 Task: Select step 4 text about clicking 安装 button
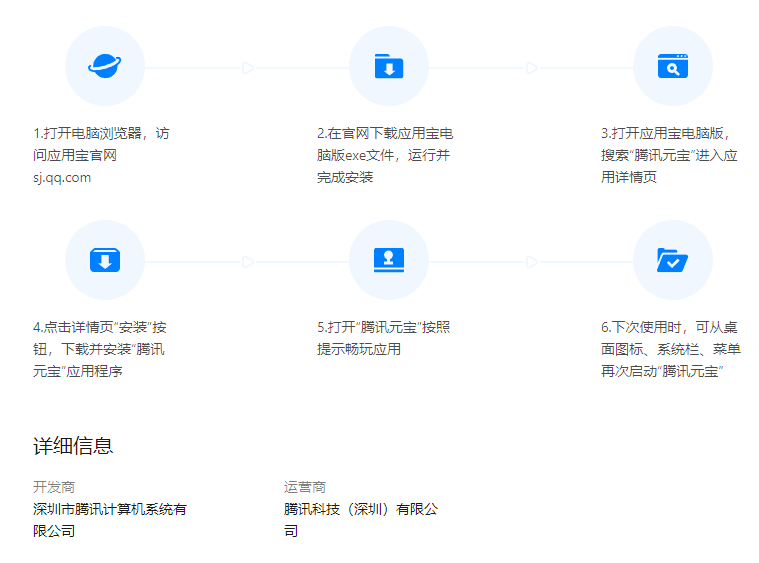pyautogui.click(x=100, y=349)
